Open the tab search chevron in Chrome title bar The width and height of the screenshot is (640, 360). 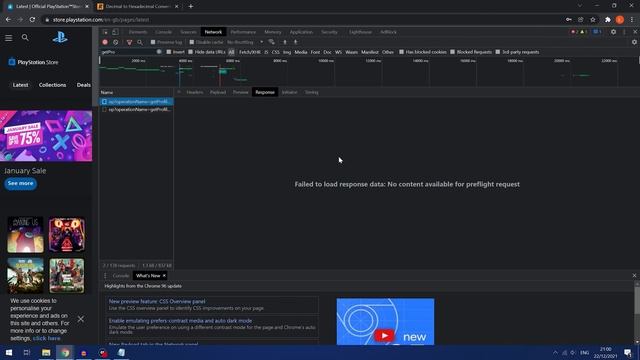[580, 6]
